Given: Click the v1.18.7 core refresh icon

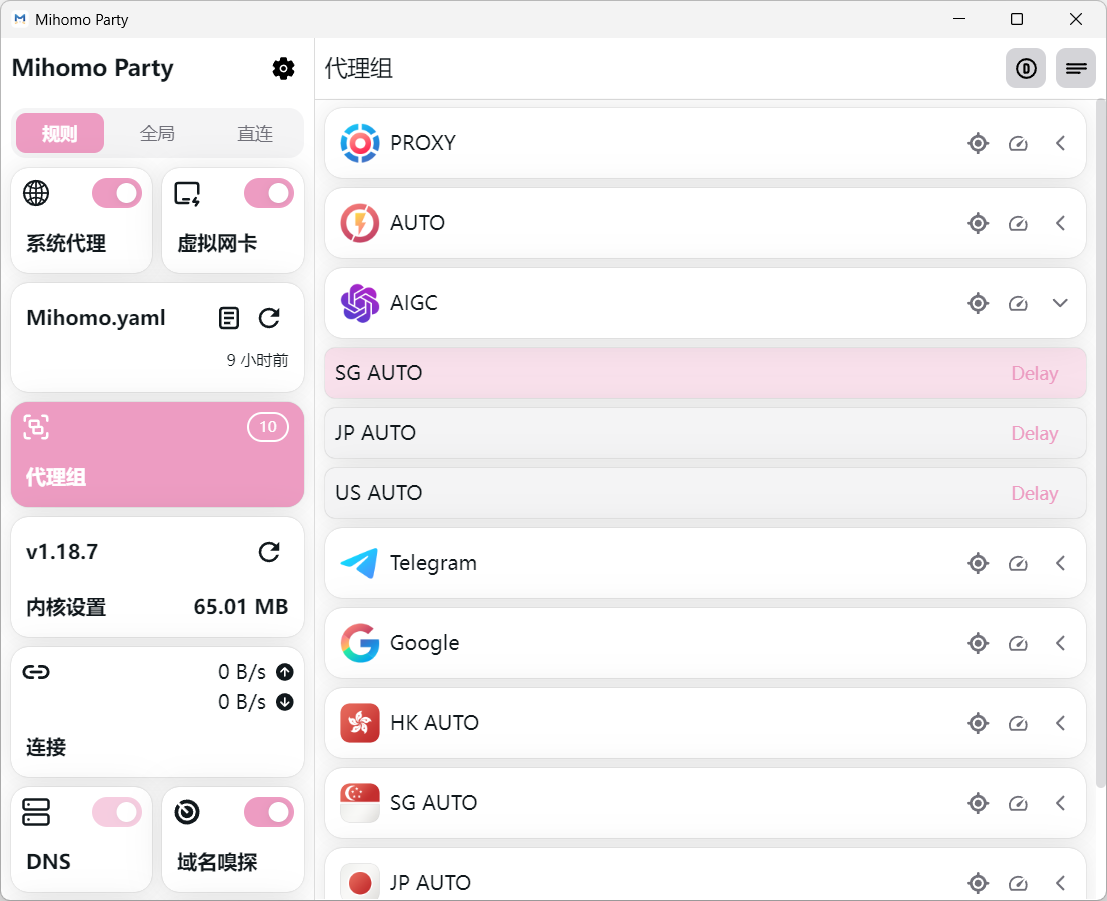Looking at the screenshot, I should [269, 552].
